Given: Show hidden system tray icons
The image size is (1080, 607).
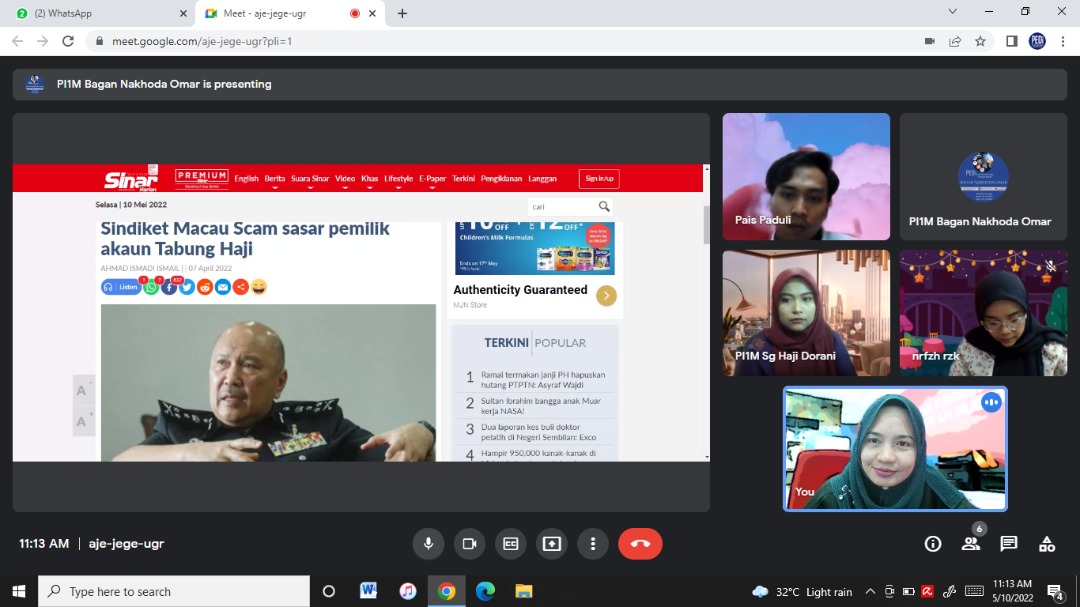Looking at the screenshot, I should pyautogui.click(x=870, y=592).
